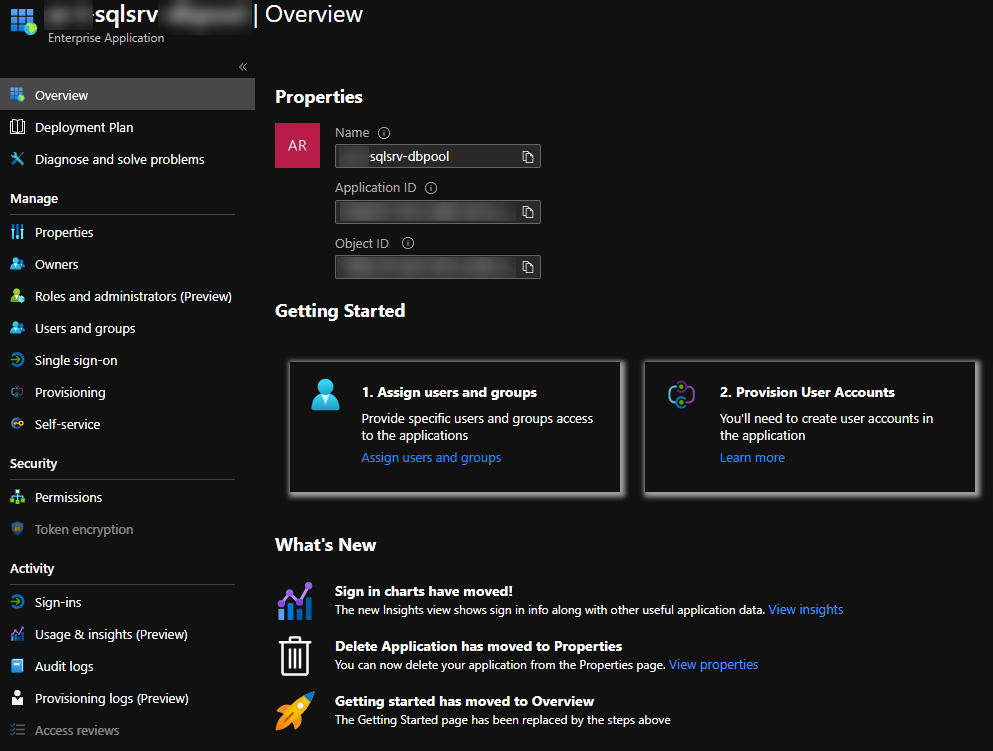Open the Overview menu item

pyautogui.click(x=127, y=95)
